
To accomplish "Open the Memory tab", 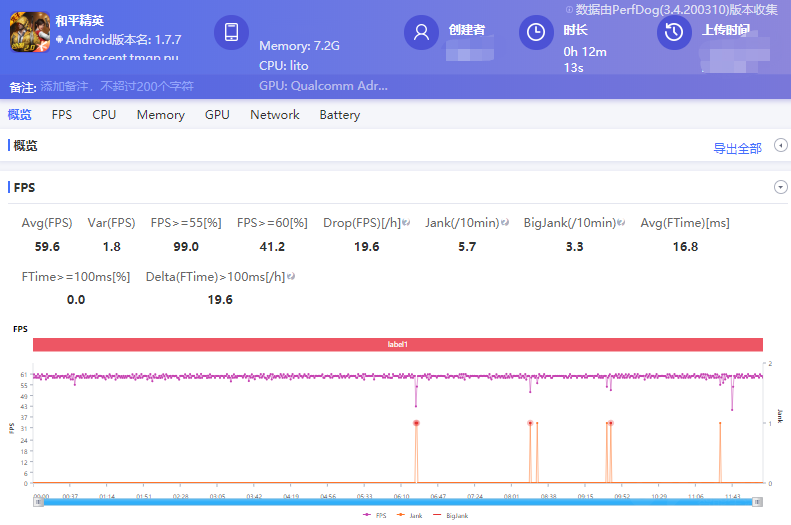I will point(160,114).
